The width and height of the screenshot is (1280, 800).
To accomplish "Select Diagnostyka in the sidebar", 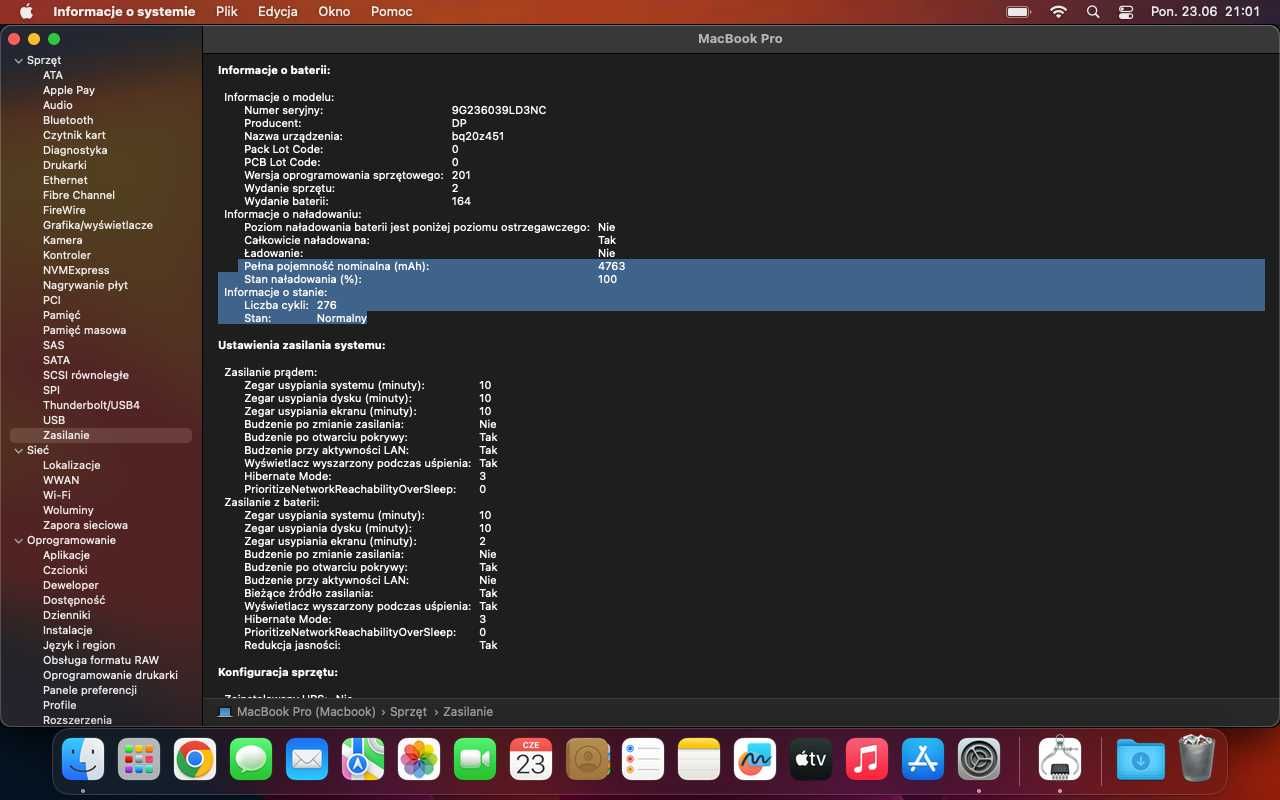I will click(75, 150).
